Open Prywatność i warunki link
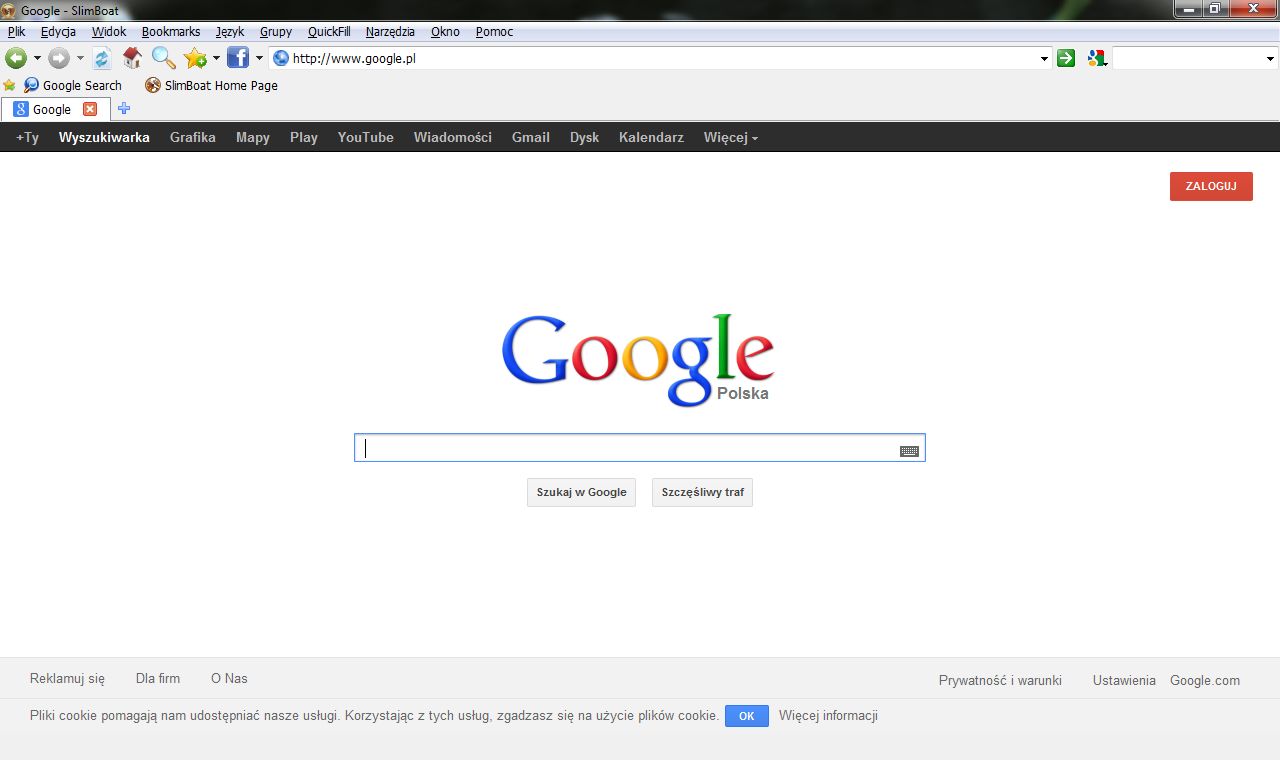Image resolution: width=1280 pixels, height=760 pixels. 1000,680
